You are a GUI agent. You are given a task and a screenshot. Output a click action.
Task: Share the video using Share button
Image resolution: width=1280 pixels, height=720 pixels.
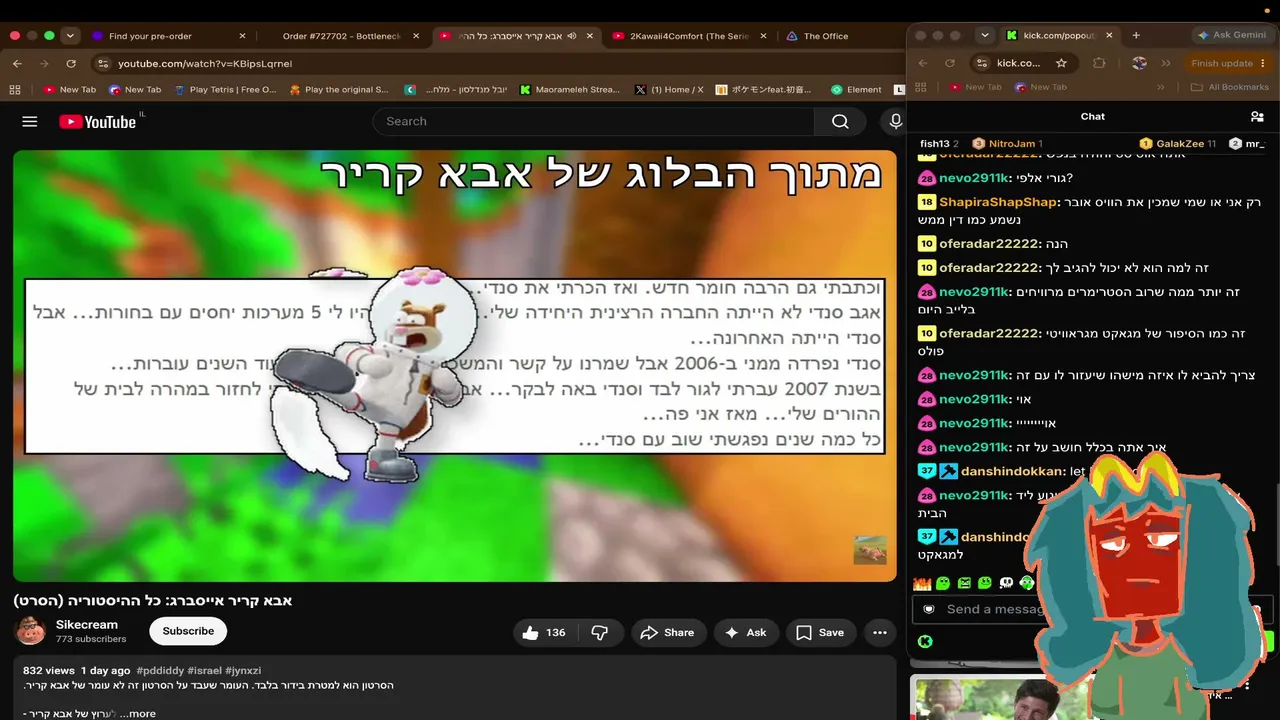click(667, 632)
